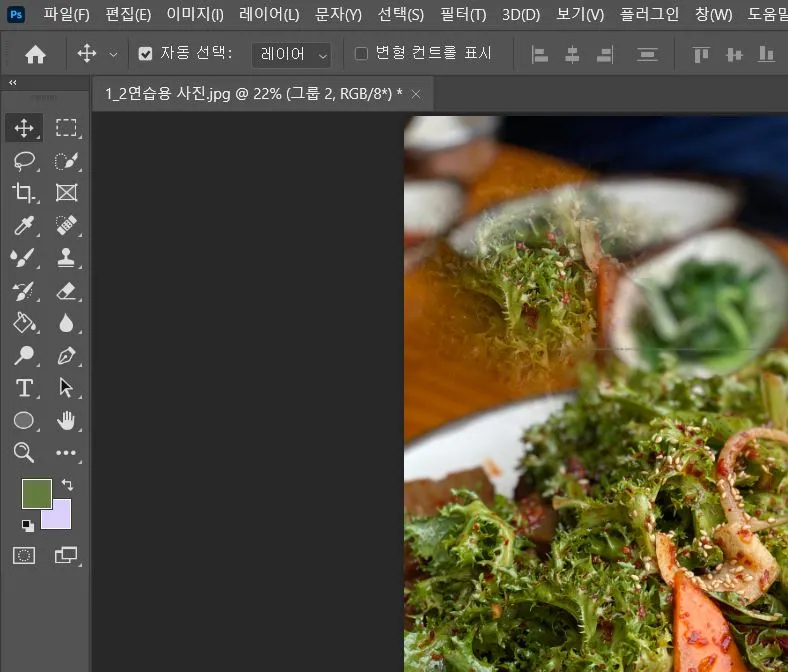Open the 3D(D) menu

tap(521, 14)
